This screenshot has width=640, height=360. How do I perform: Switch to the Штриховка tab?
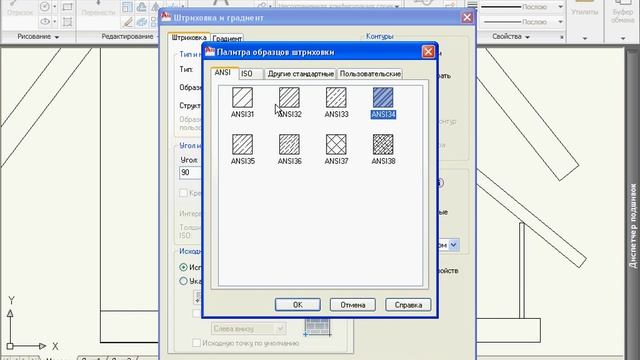point(189,38)
